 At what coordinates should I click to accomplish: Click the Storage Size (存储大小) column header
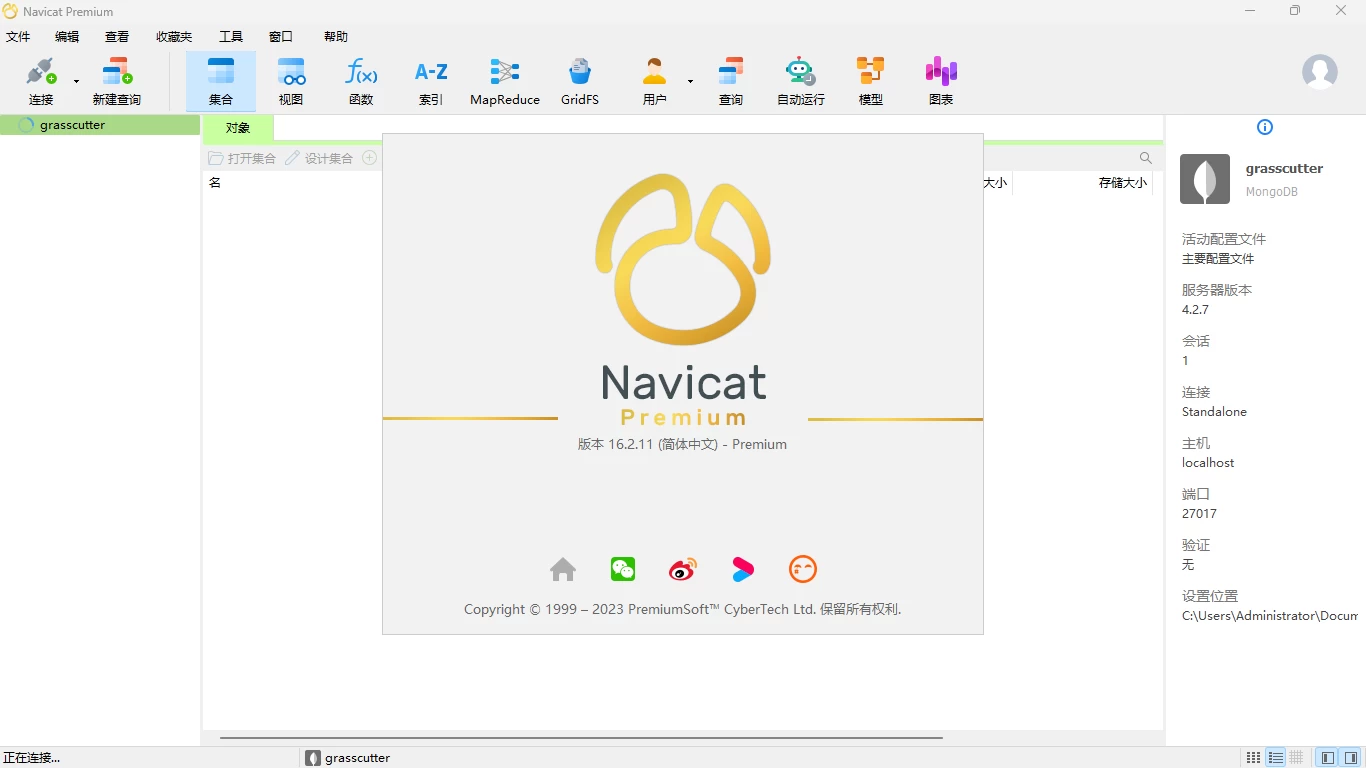tap(1123, 183)
